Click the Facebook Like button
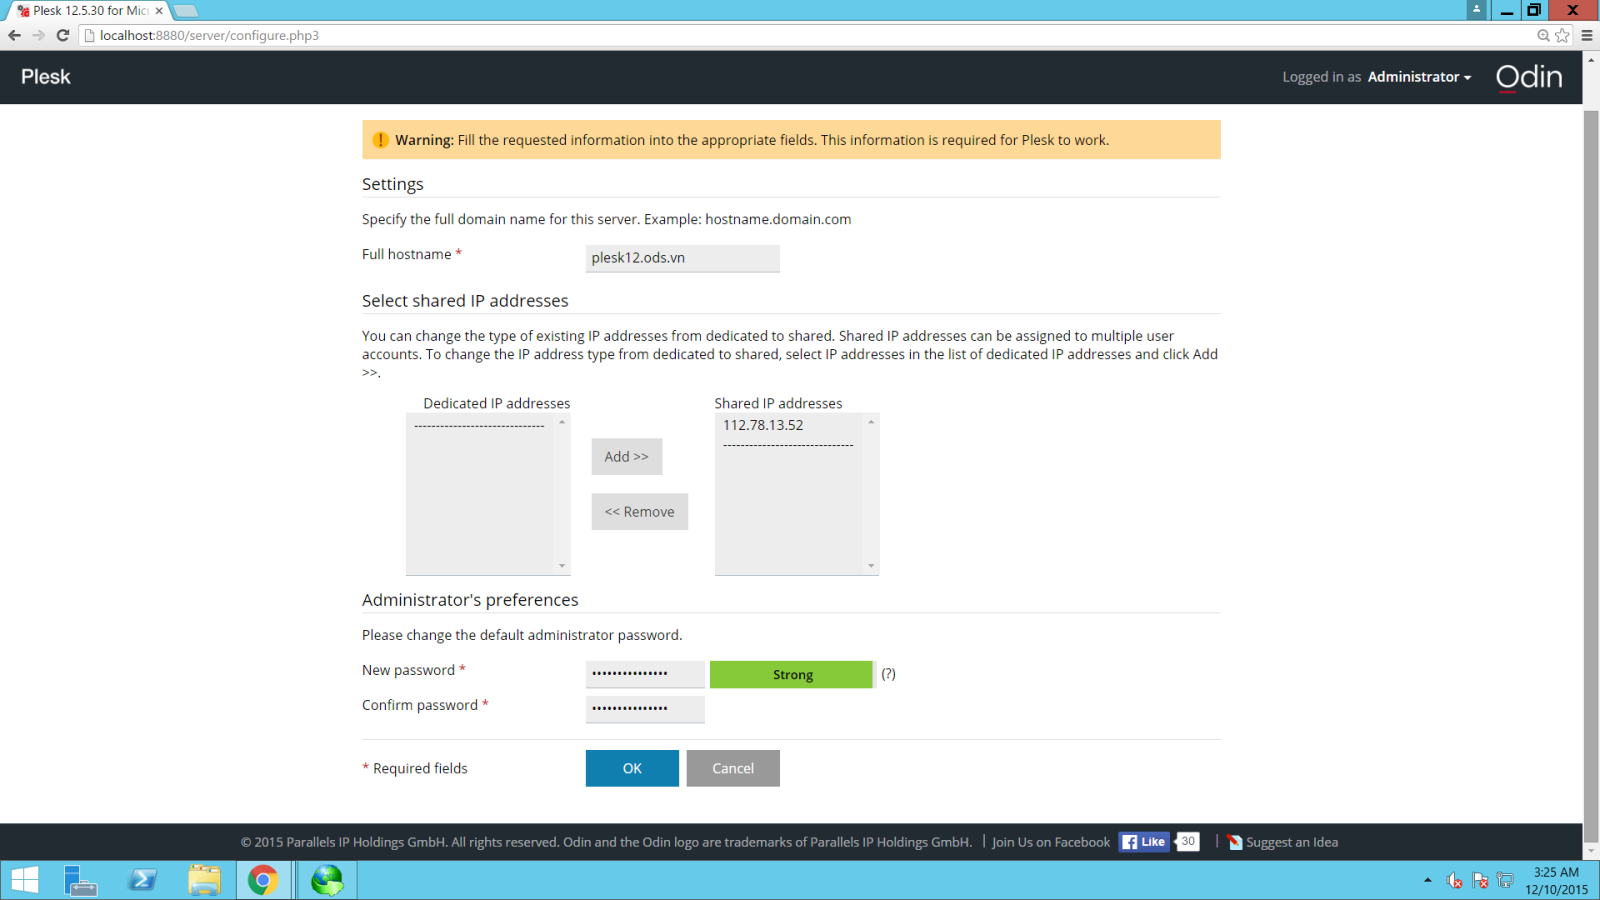Viewport: 1600px width, 900px height. pos(1144,842)
